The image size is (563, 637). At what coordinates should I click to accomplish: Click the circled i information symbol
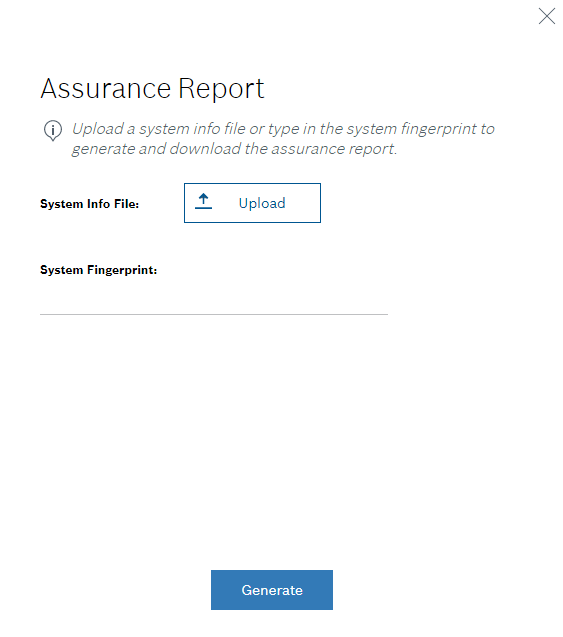click(x=53, y=130)
